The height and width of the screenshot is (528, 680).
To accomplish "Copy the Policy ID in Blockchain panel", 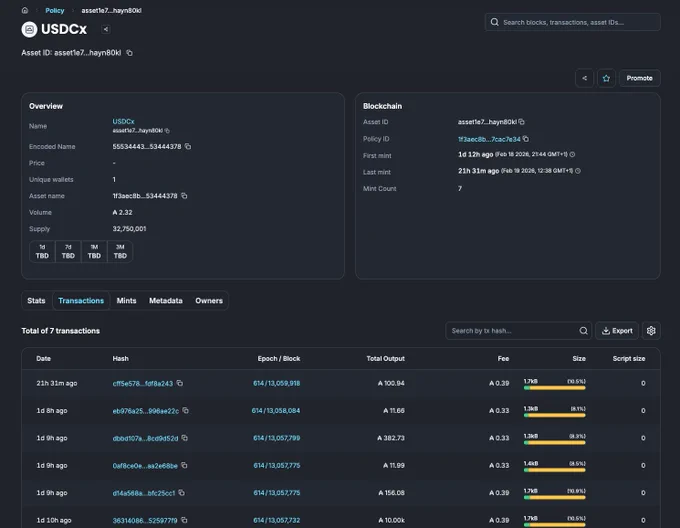I will [x=526, y=139].
